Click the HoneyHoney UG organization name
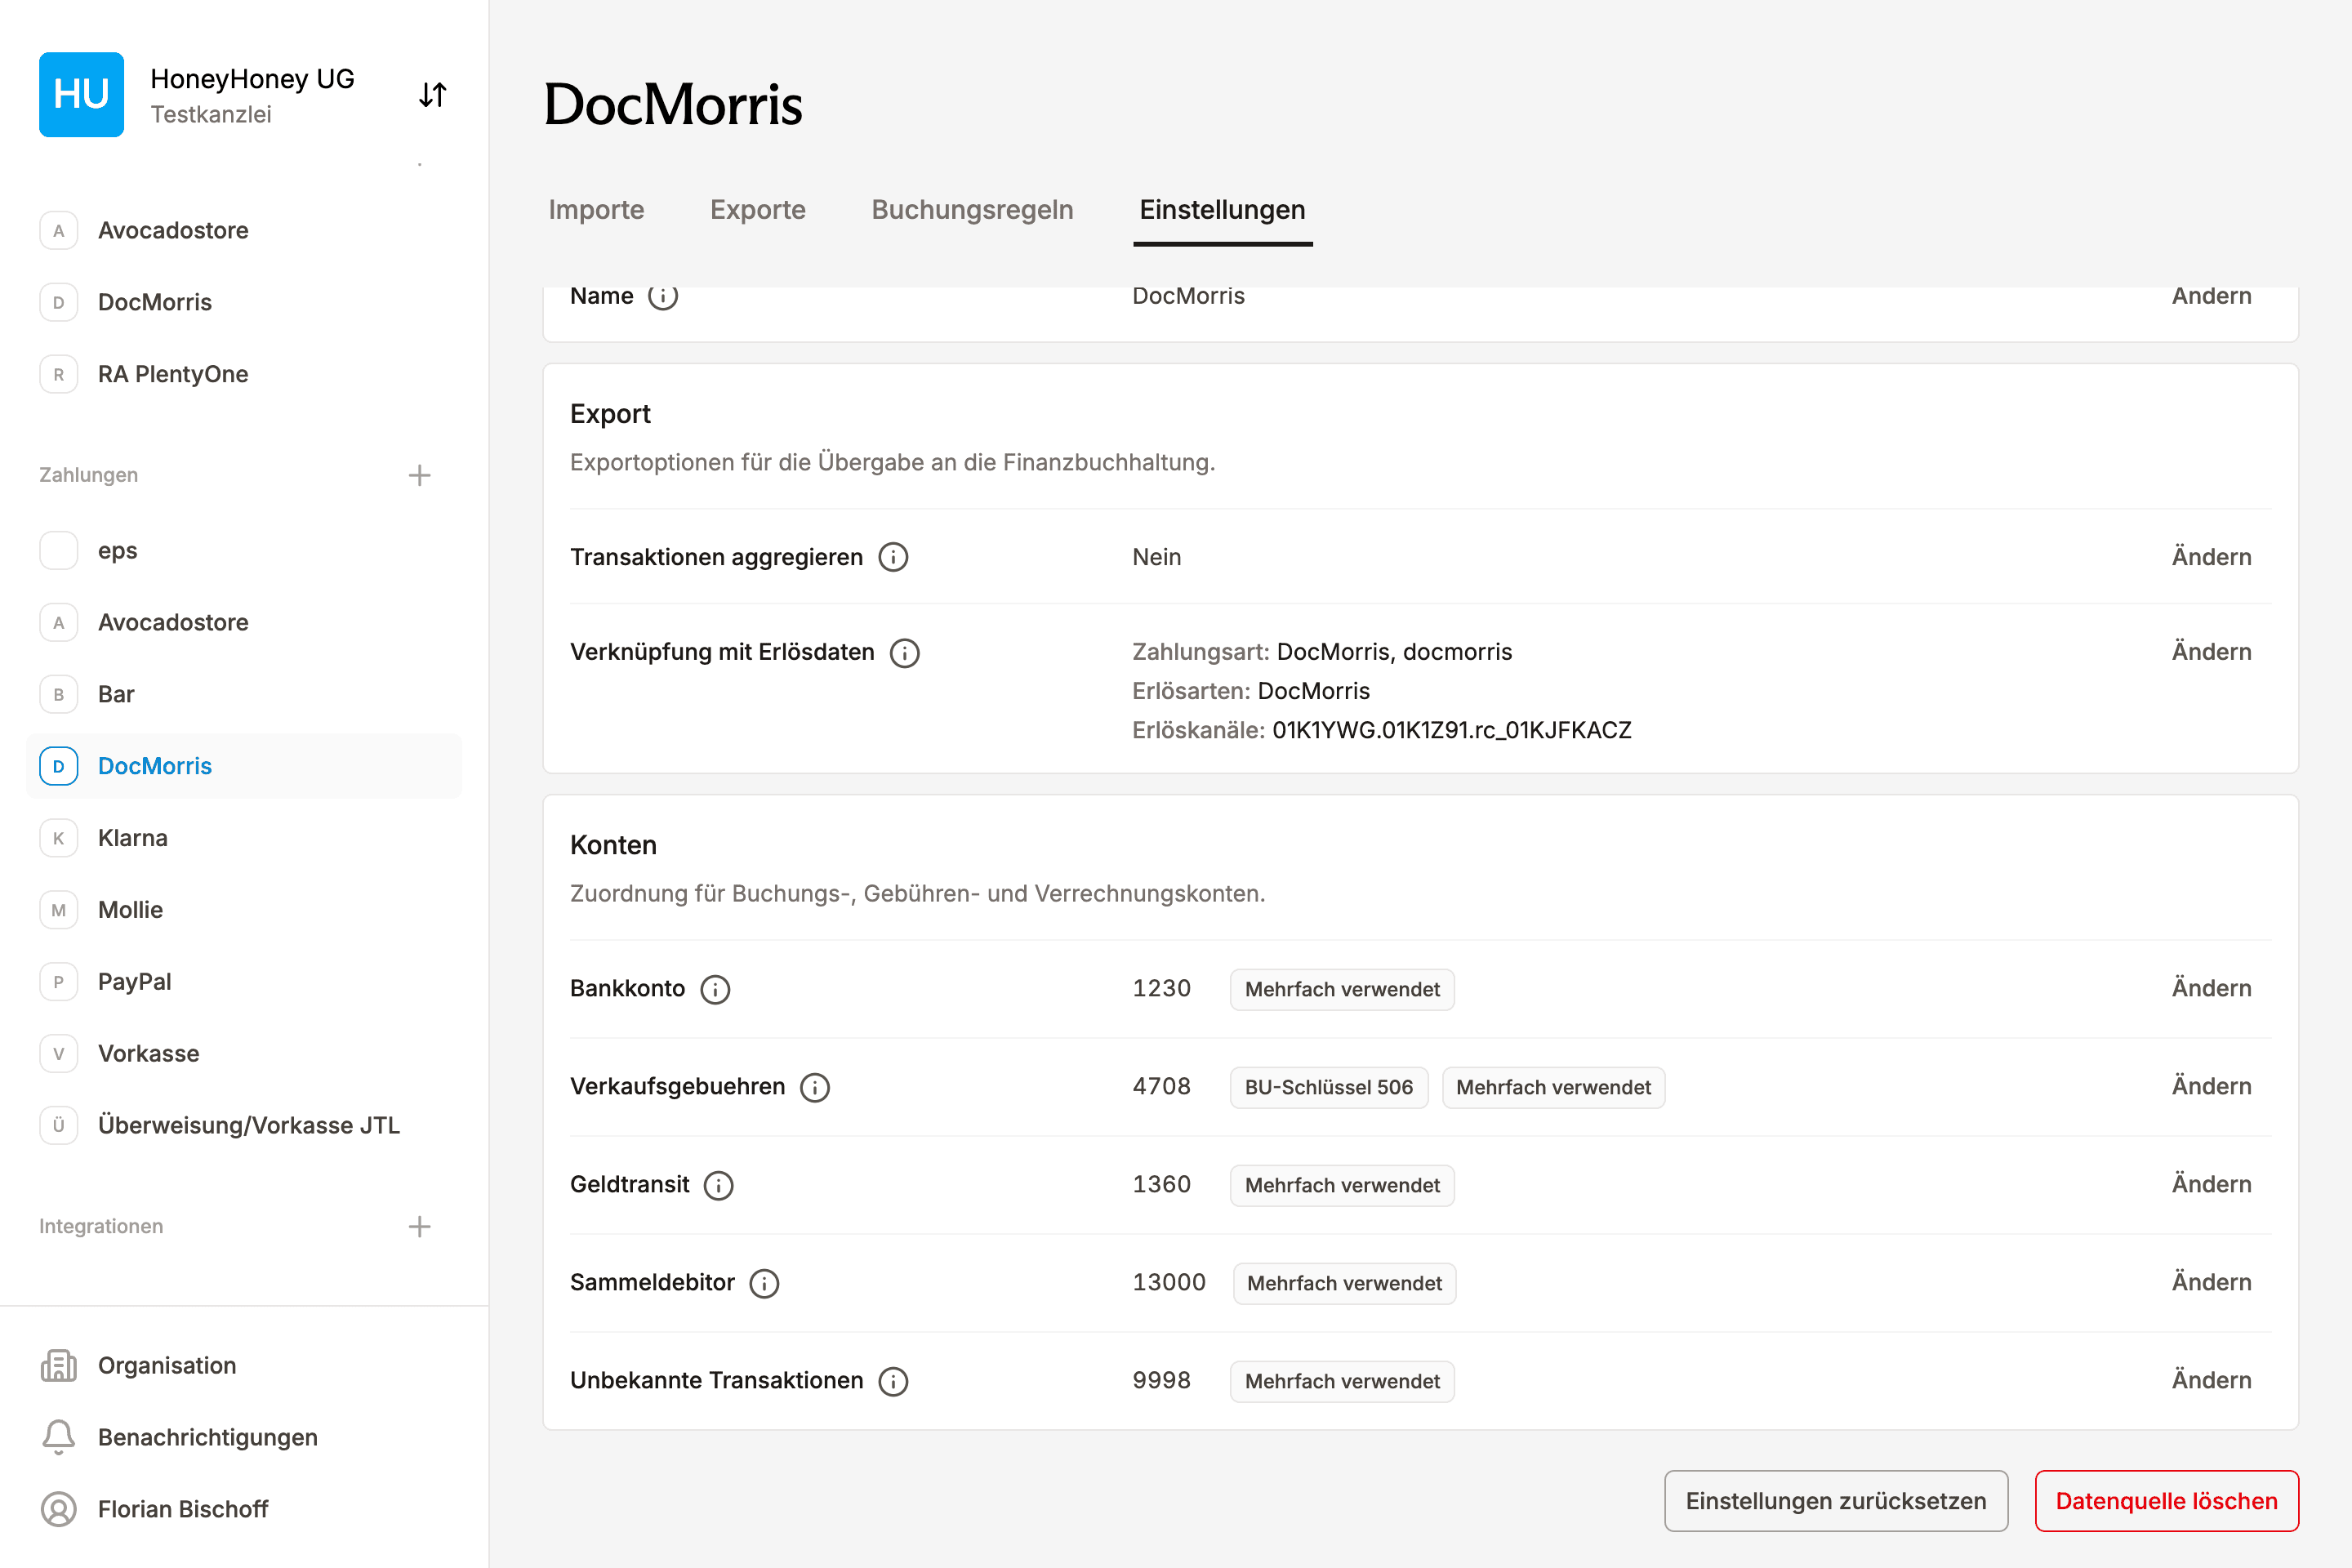2352x1568 pixels. [x=252, y=79]
